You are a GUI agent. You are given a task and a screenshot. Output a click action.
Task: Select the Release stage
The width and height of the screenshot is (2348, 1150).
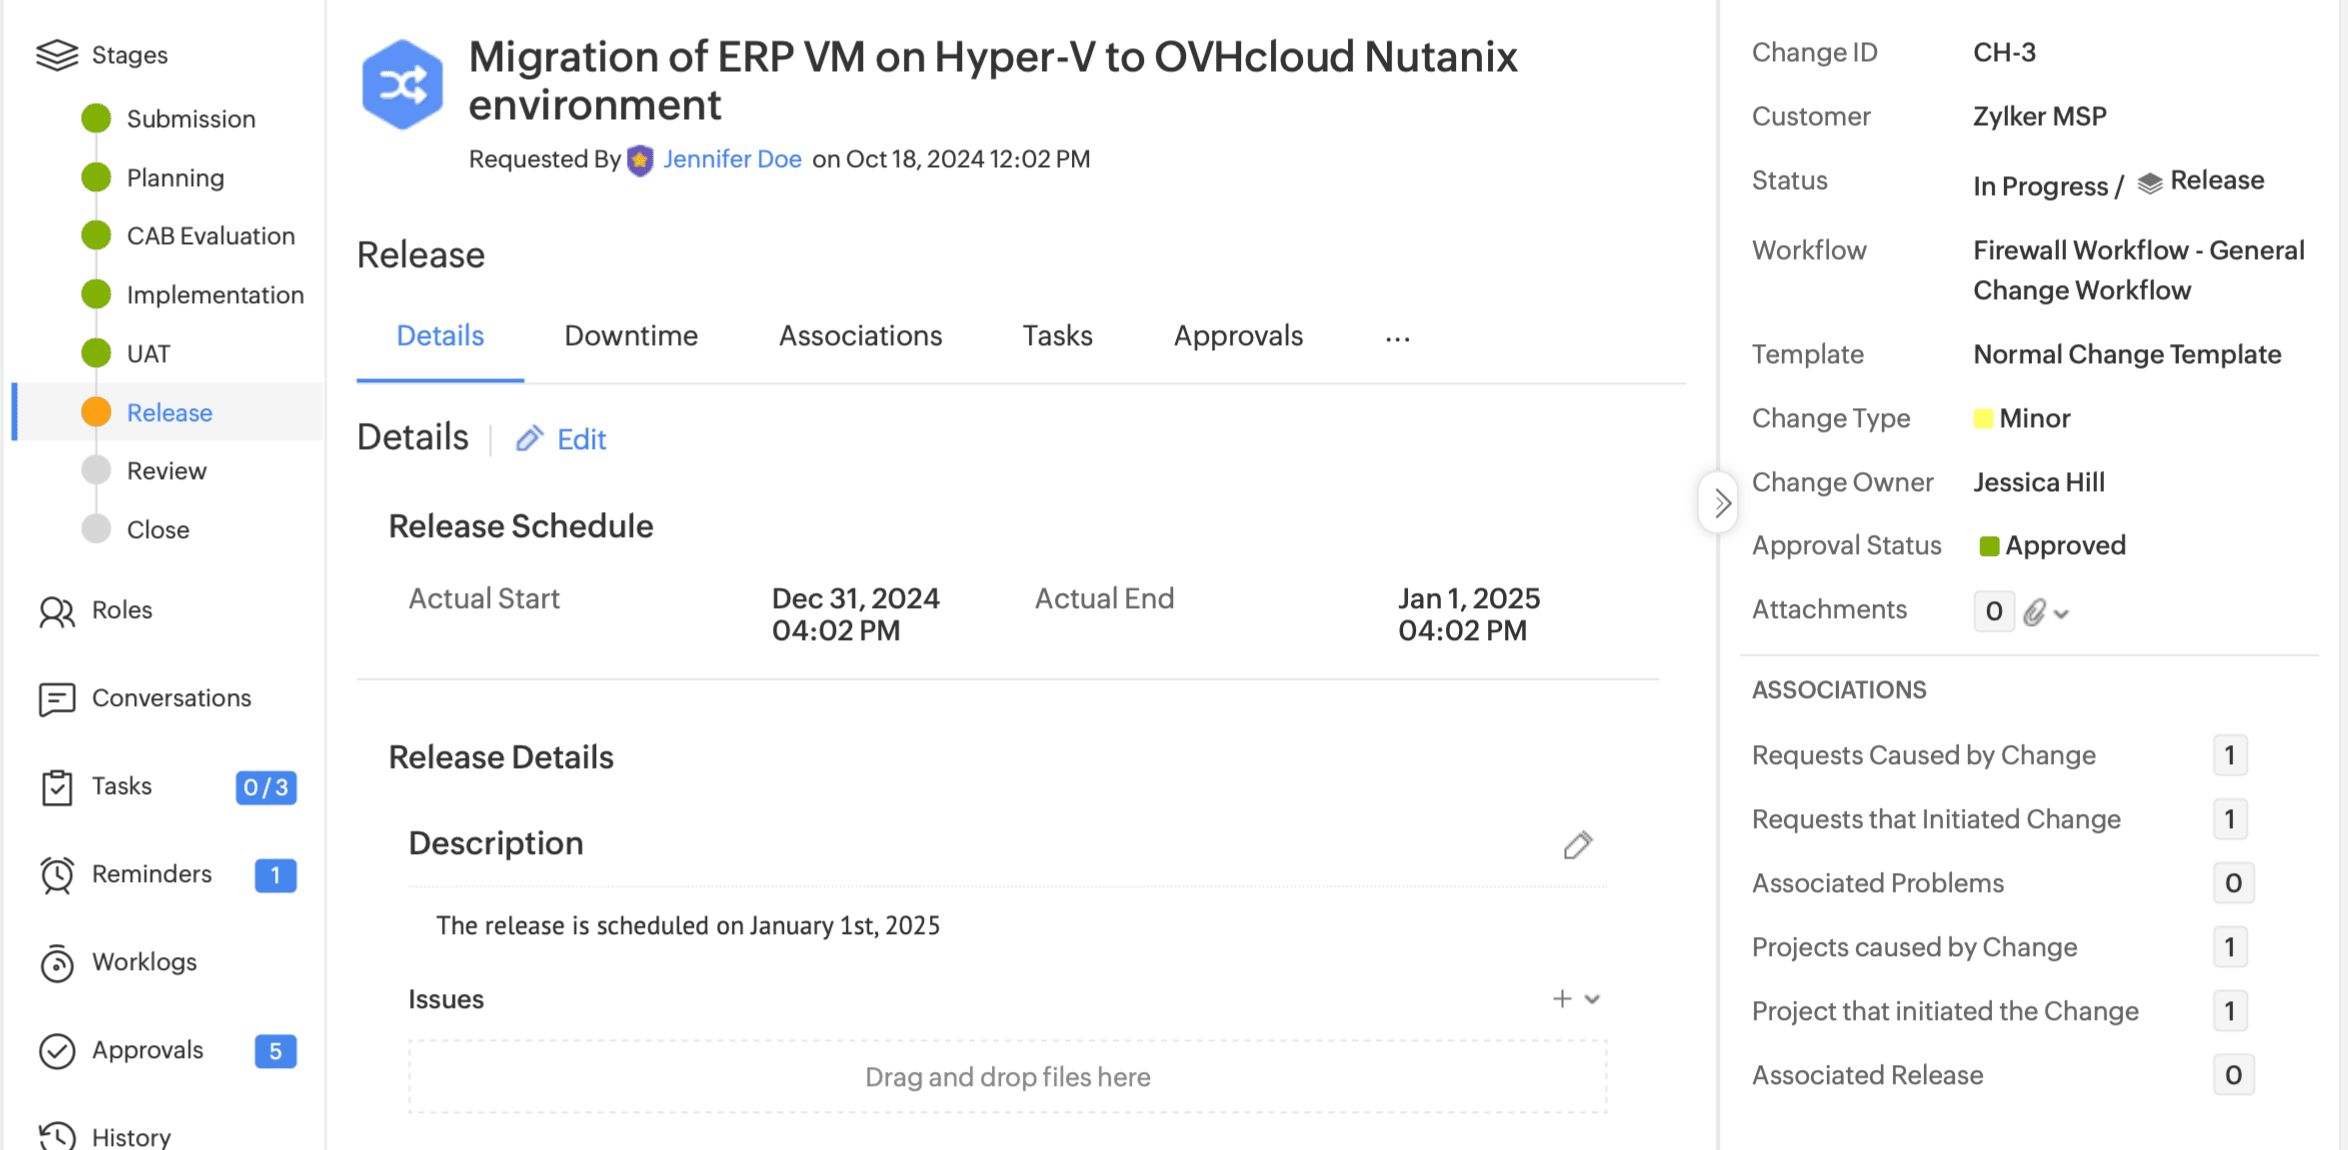[169, 413]
